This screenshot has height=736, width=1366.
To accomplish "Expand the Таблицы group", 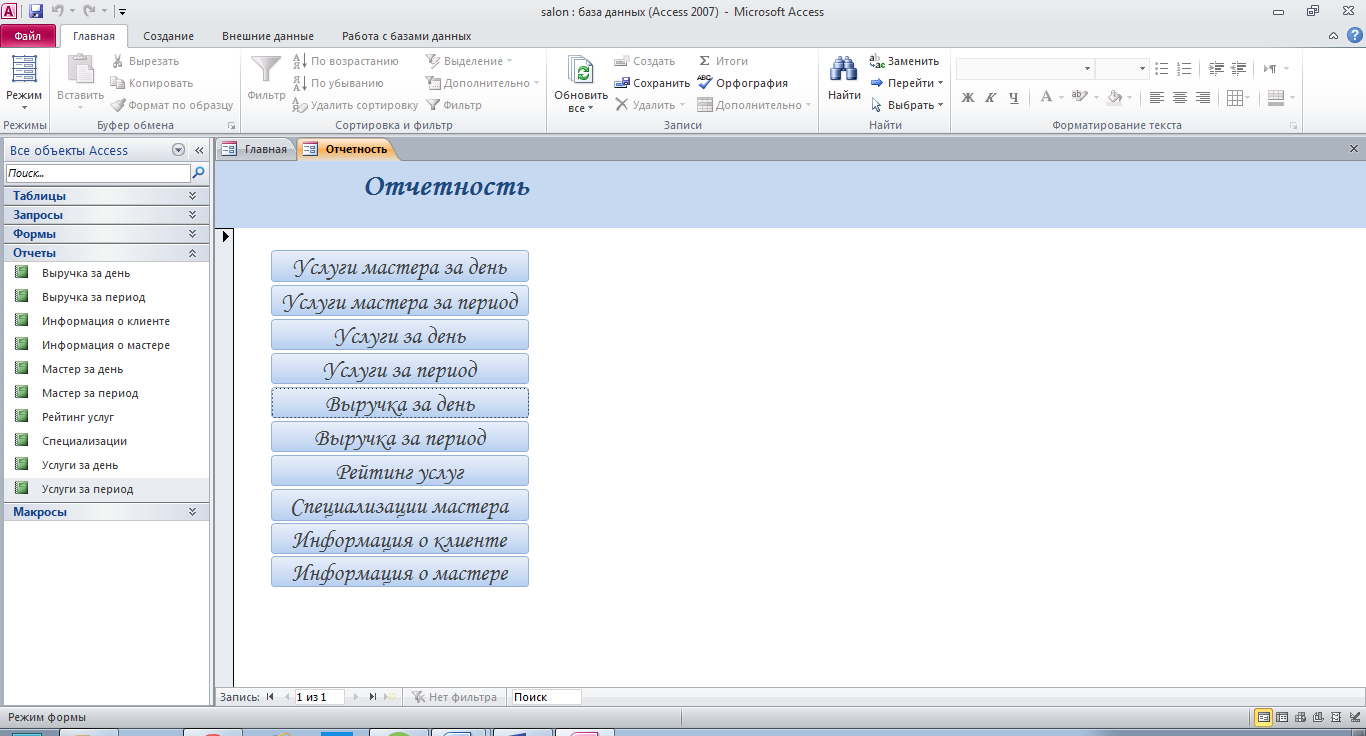I will pos(105,196).
